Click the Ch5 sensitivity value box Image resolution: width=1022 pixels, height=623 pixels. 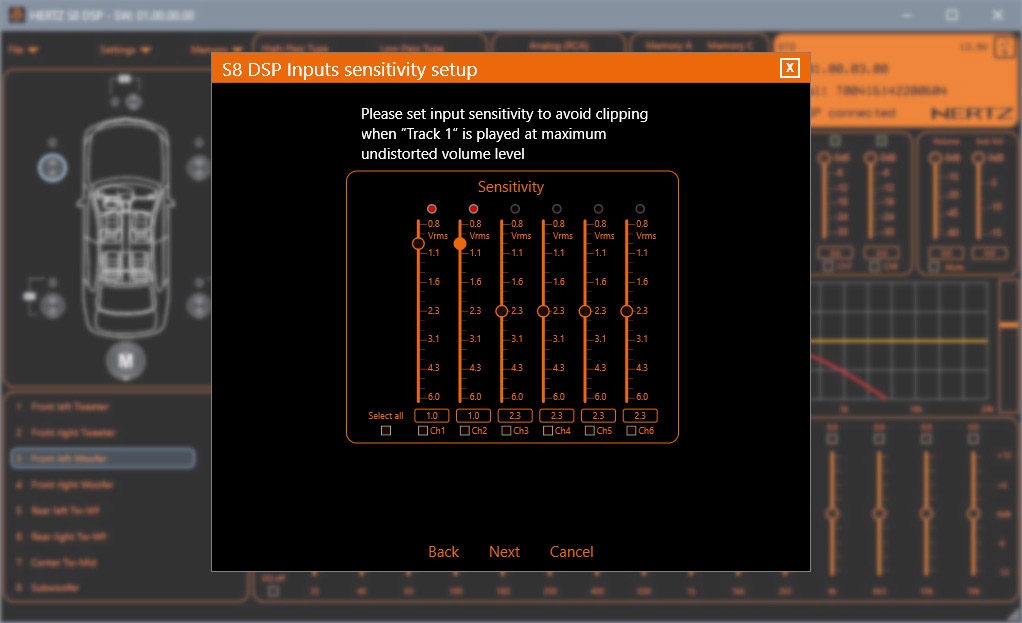pyautogui.click(x=598, y=415)
